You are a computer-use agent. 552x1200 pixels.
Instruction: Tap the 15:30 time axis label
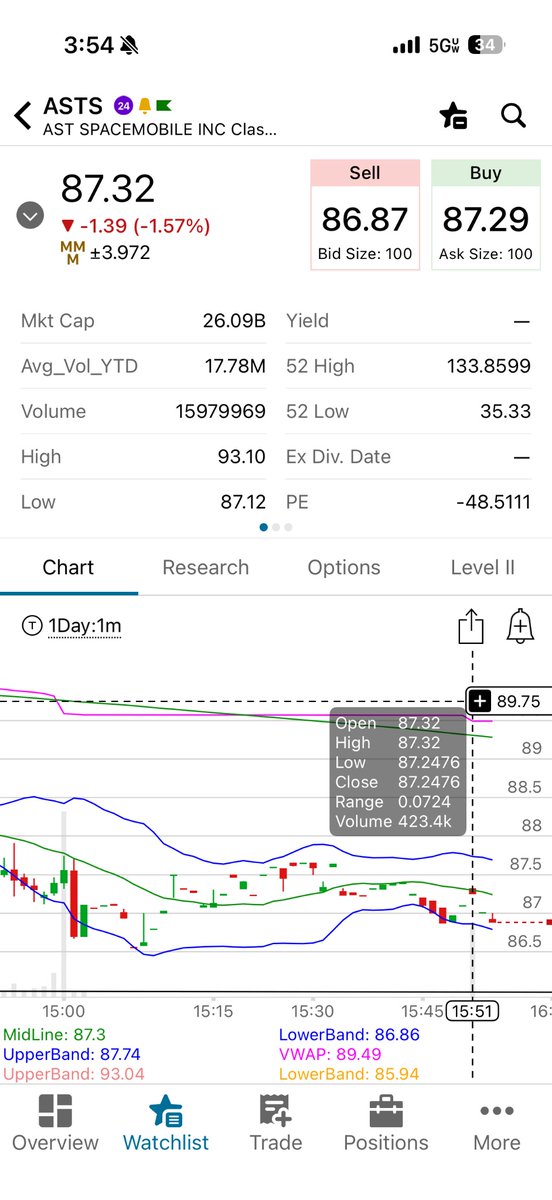pos(313,1011)
